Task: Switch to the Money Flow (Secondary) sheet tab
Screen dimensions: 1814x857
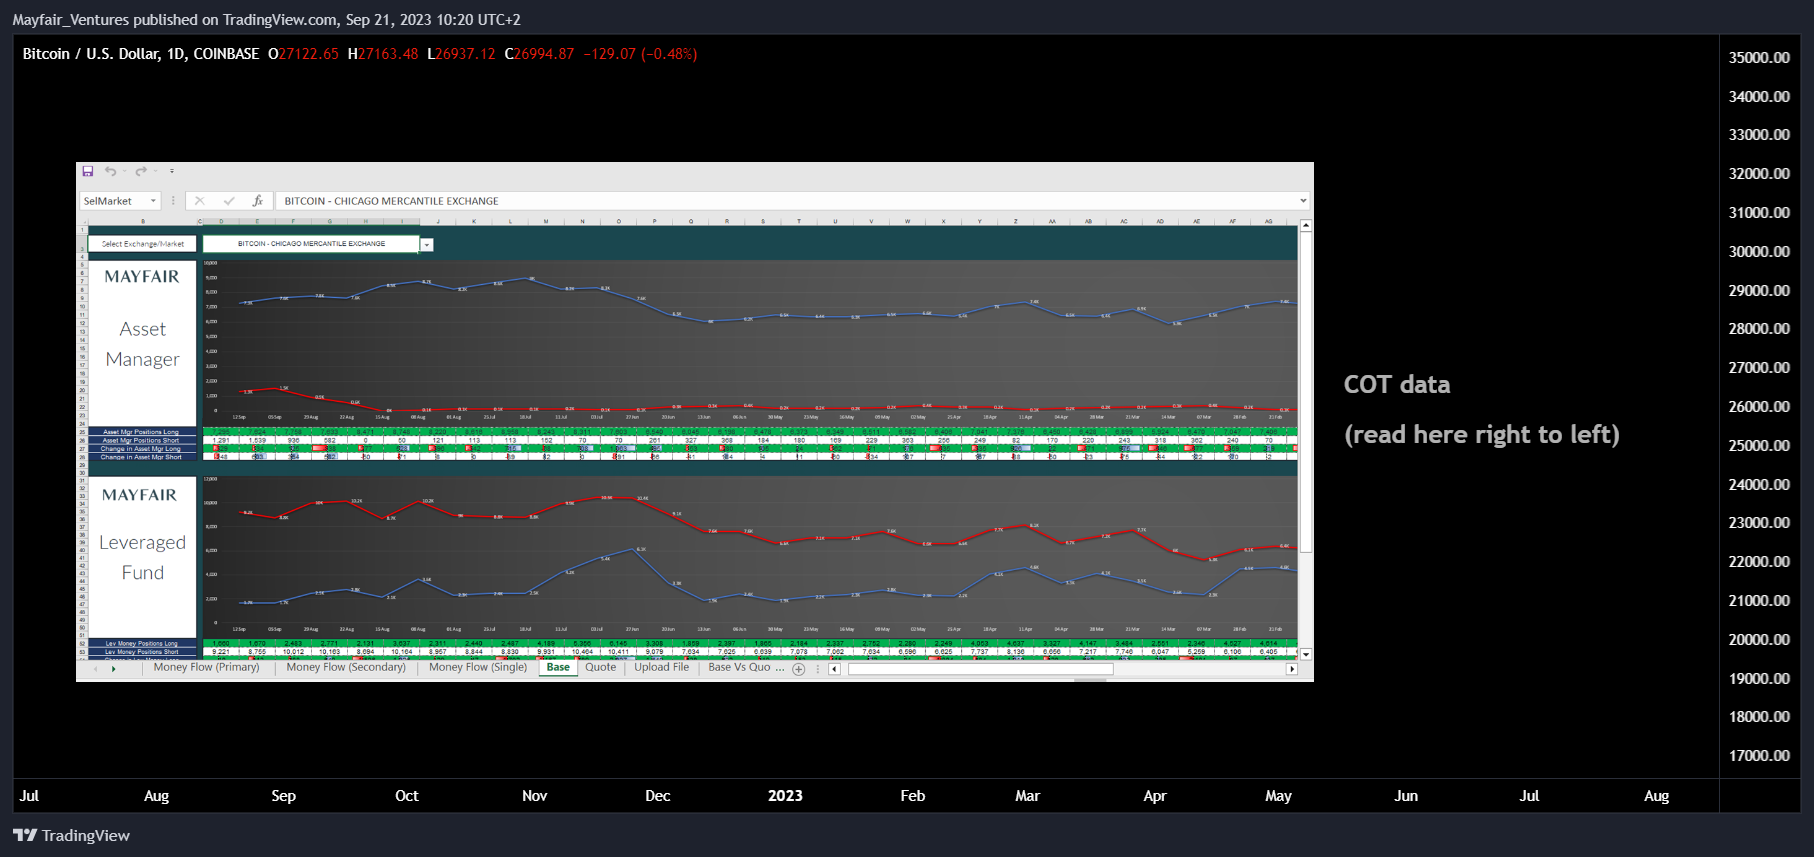Action: [346, 667]
